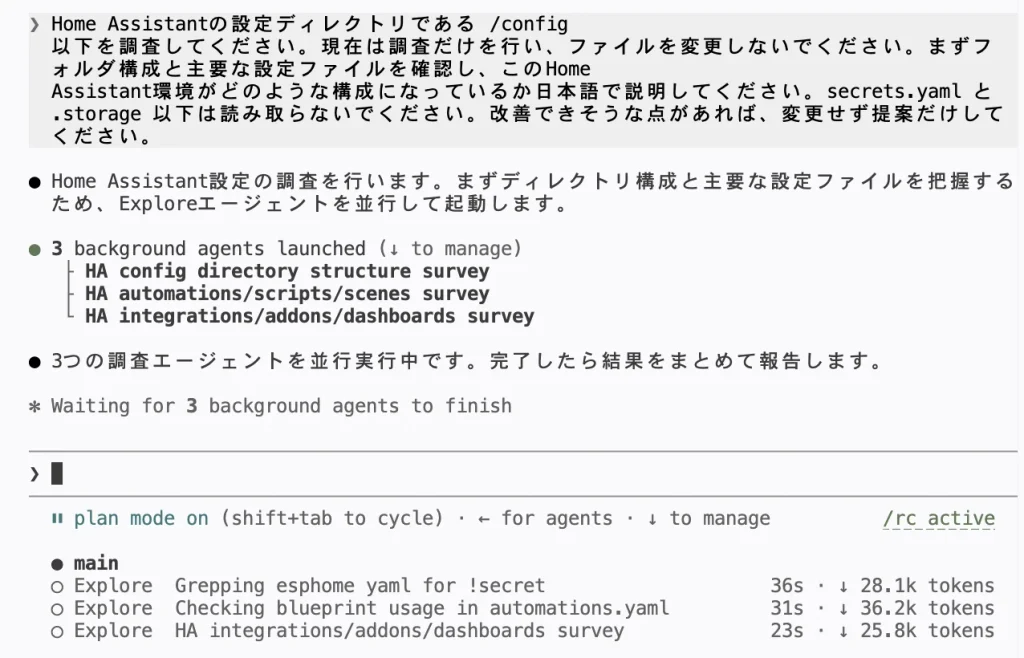Select the circle for Grepping esphome yaml agent
1024x658 pixels.
57,586
